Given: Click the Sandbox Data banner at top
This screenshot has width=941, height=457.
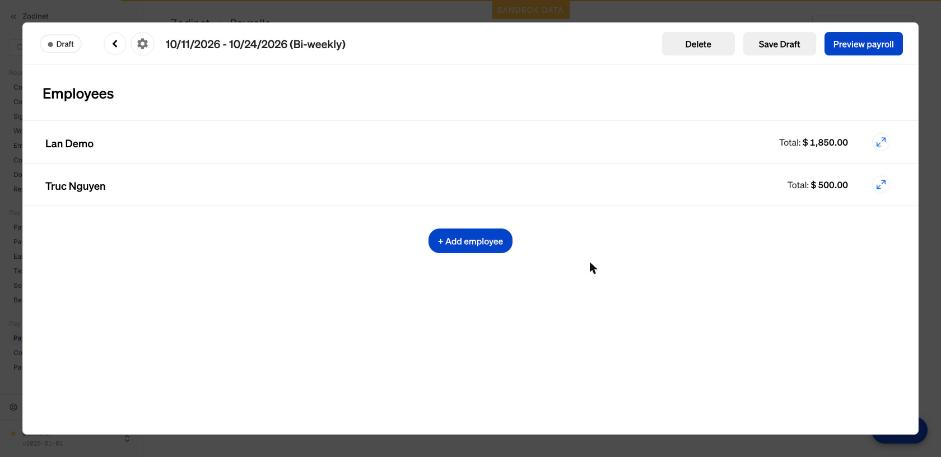Looking at the screenshot, I should (531, 10).
